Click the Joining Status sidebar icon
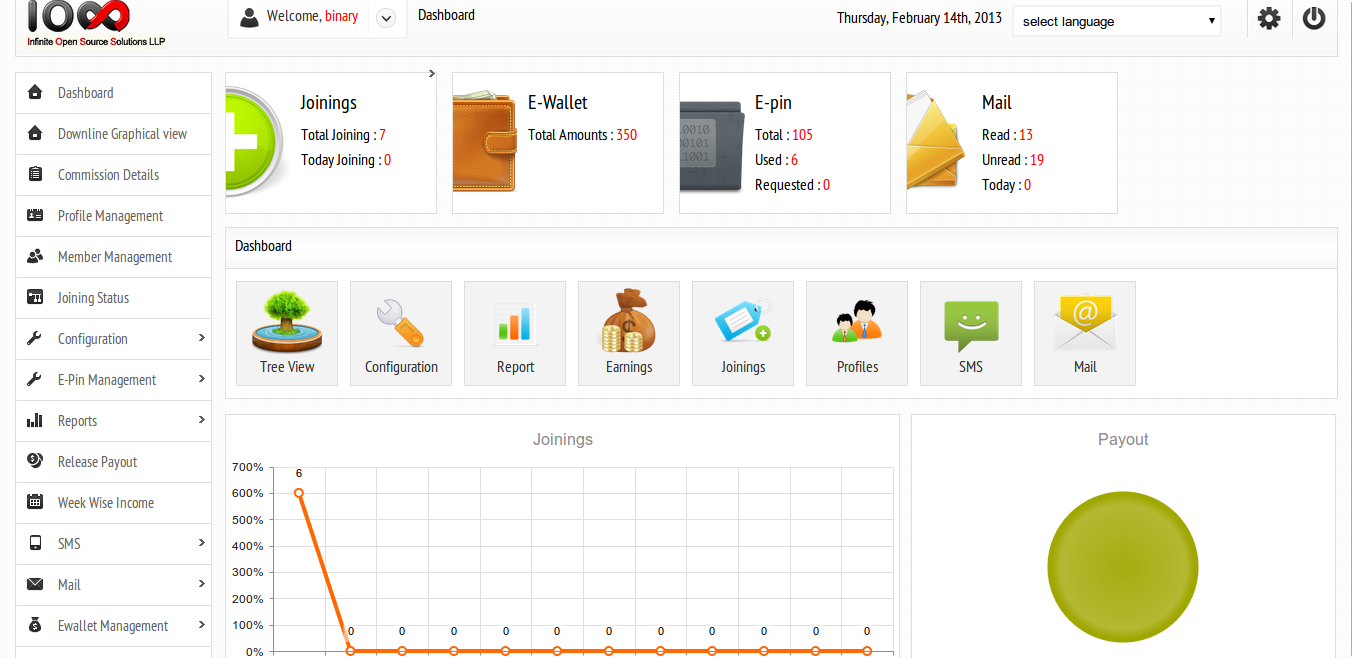This screenshot has height=658, width=1352. pos(35,298)
